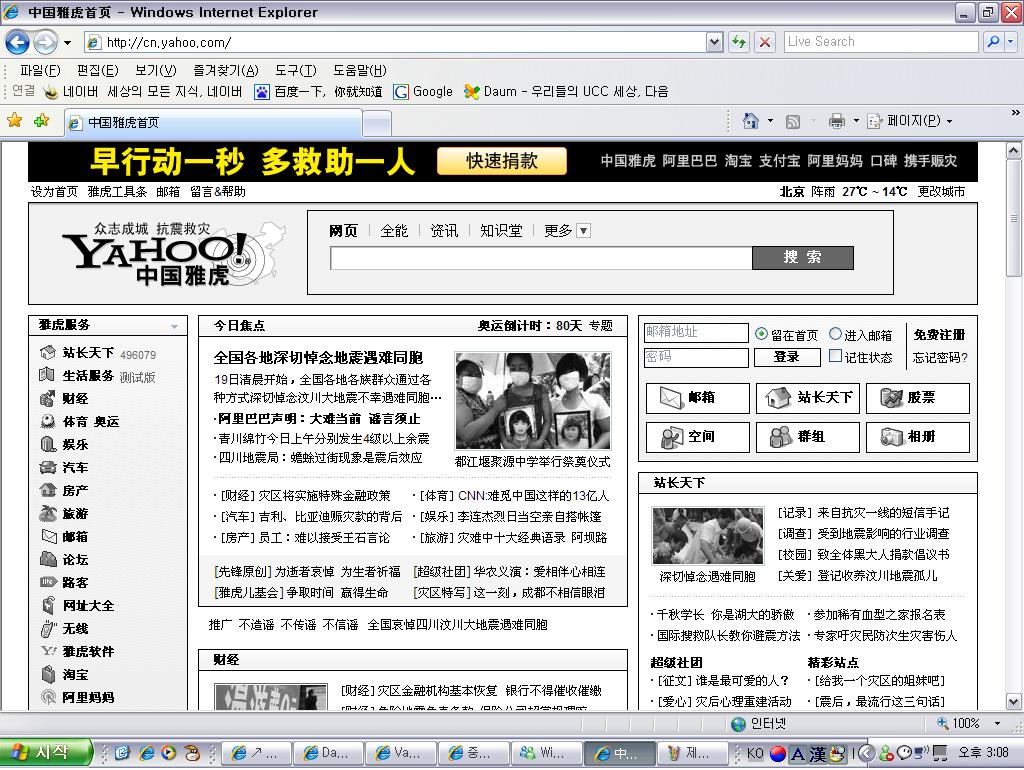The width and height of the screenshot is (1024, 770).
Task: Click the Print toolbar icon
Action: pyautogui.click(x=836, y=121)
